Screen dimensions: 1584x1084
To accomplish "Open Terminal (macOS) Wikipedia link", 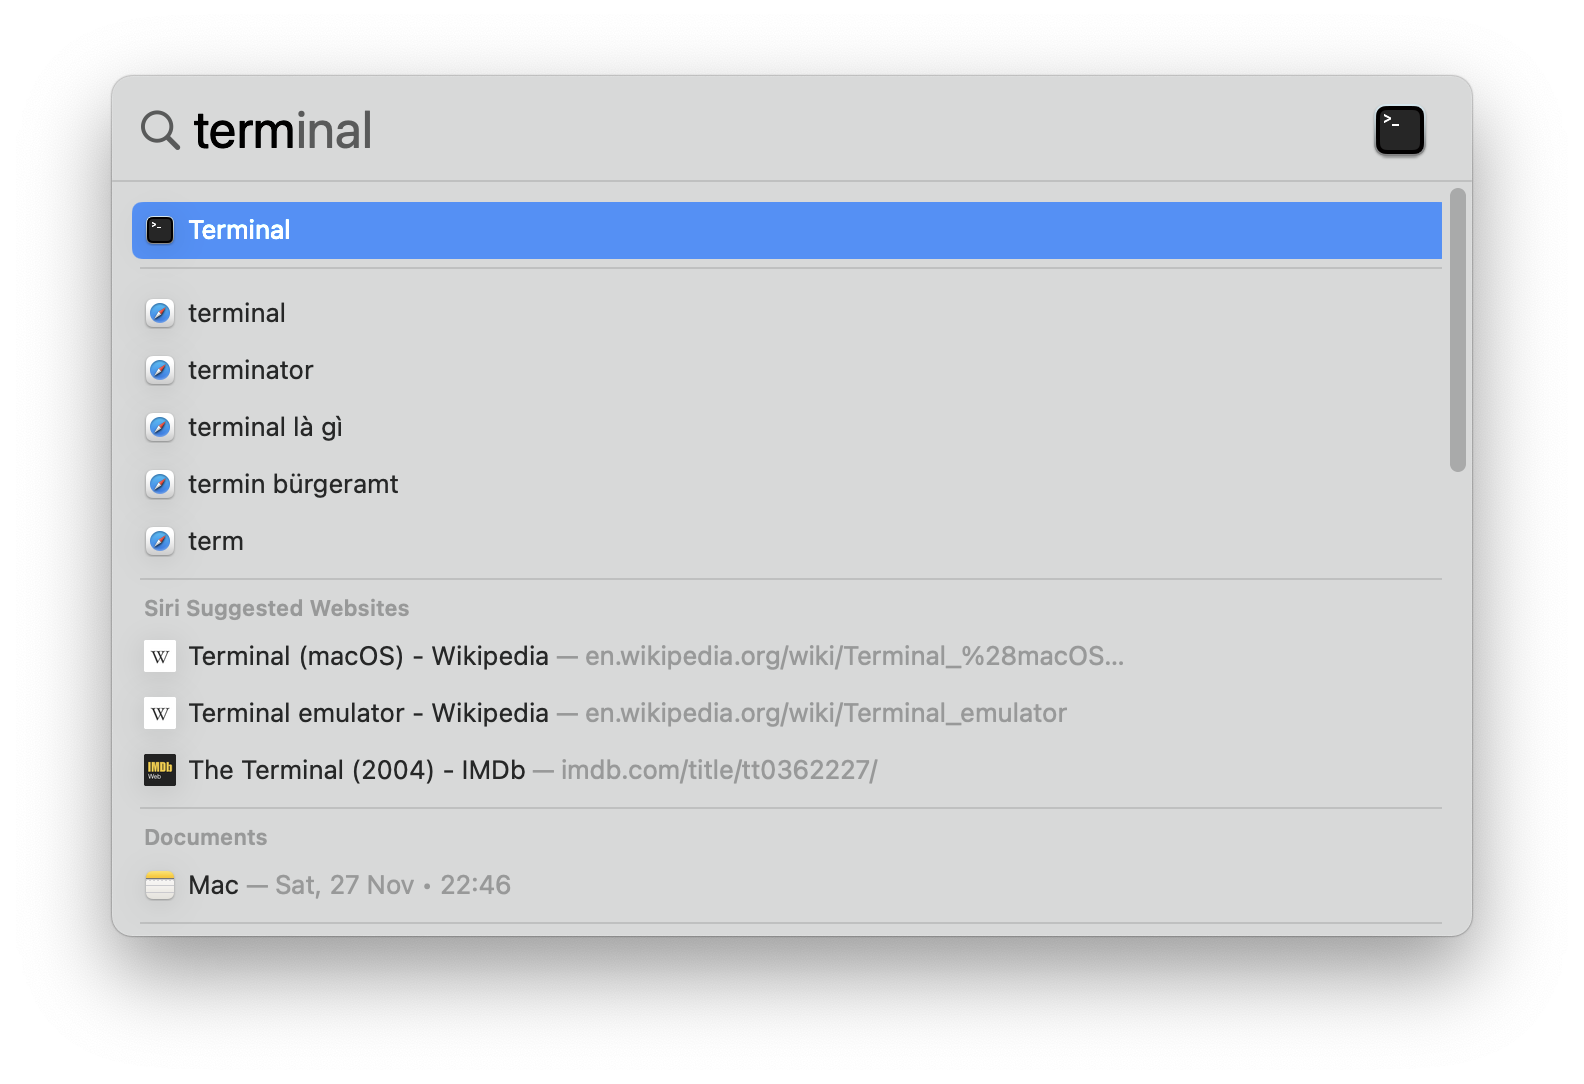I will pos(368,656).
